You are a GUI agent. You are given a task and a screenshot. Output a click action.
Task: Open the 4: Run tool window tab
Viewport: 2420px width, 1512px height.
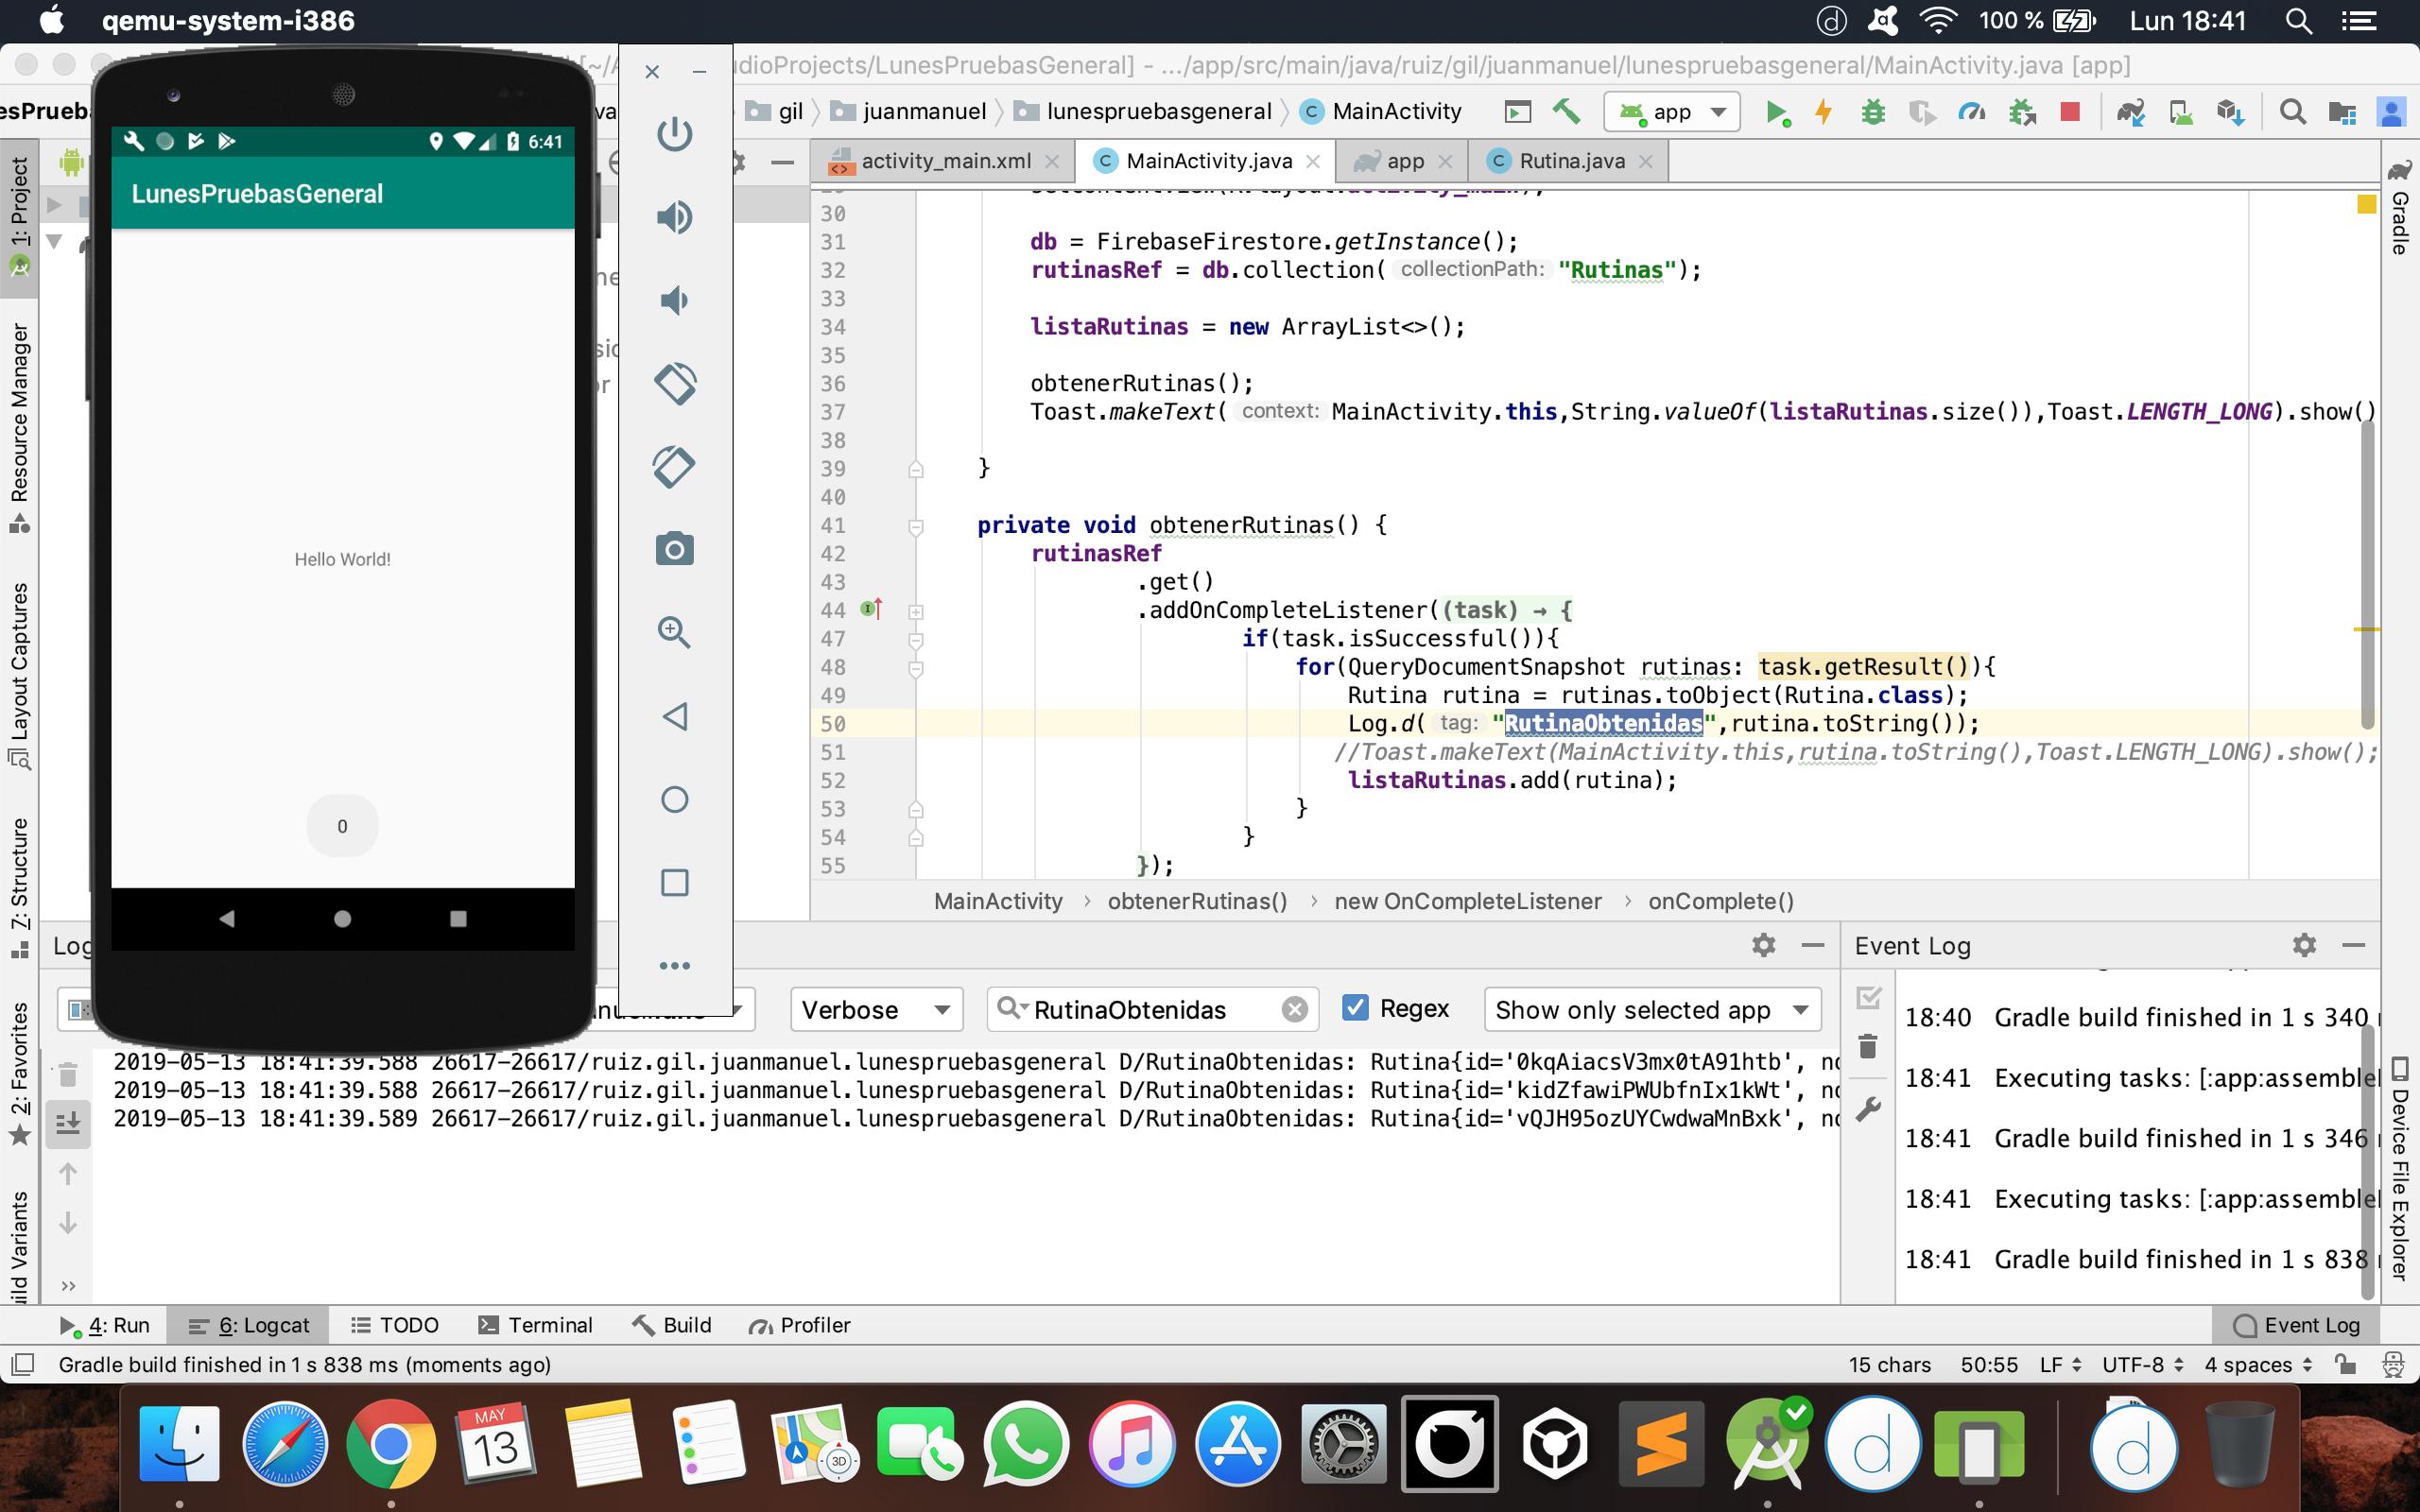click(x=104, y=1325)
